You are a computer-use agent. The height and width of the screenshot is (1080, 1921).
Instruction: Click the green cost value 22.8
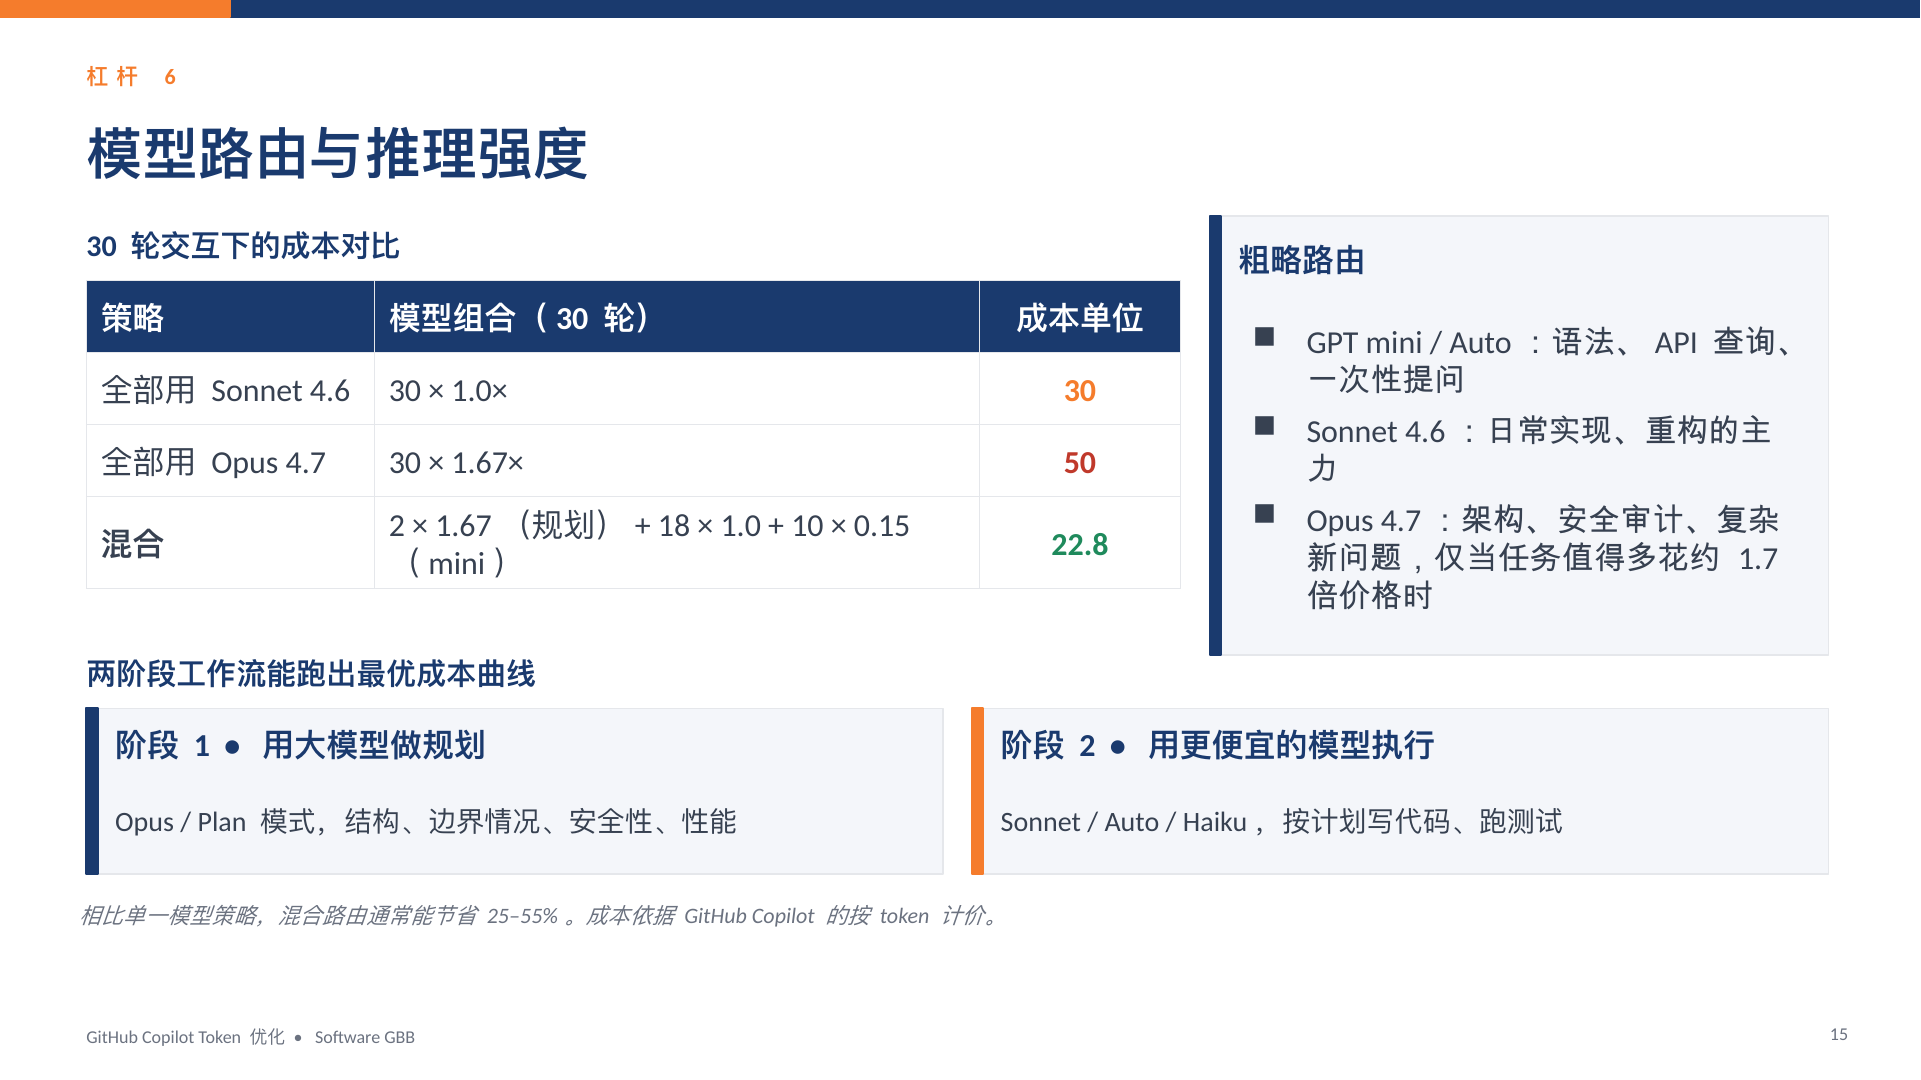[1080, 545]
